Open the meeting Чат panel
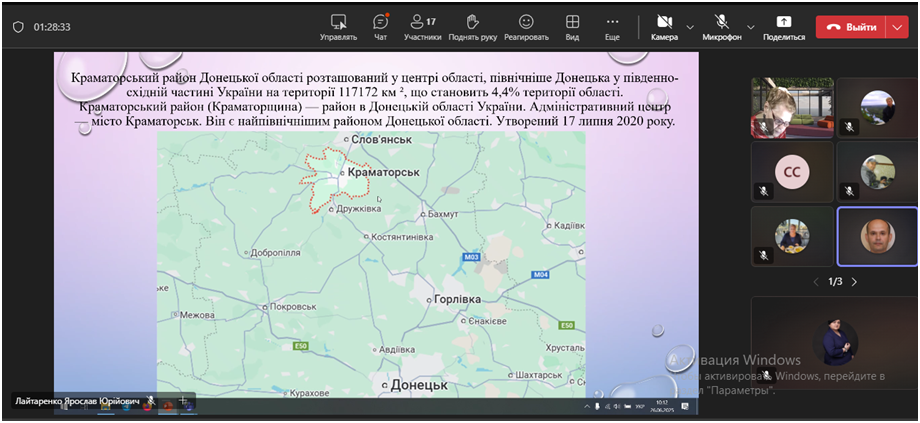Image resolution: width=920 pixels, height=423 pixels. point(380,27)
